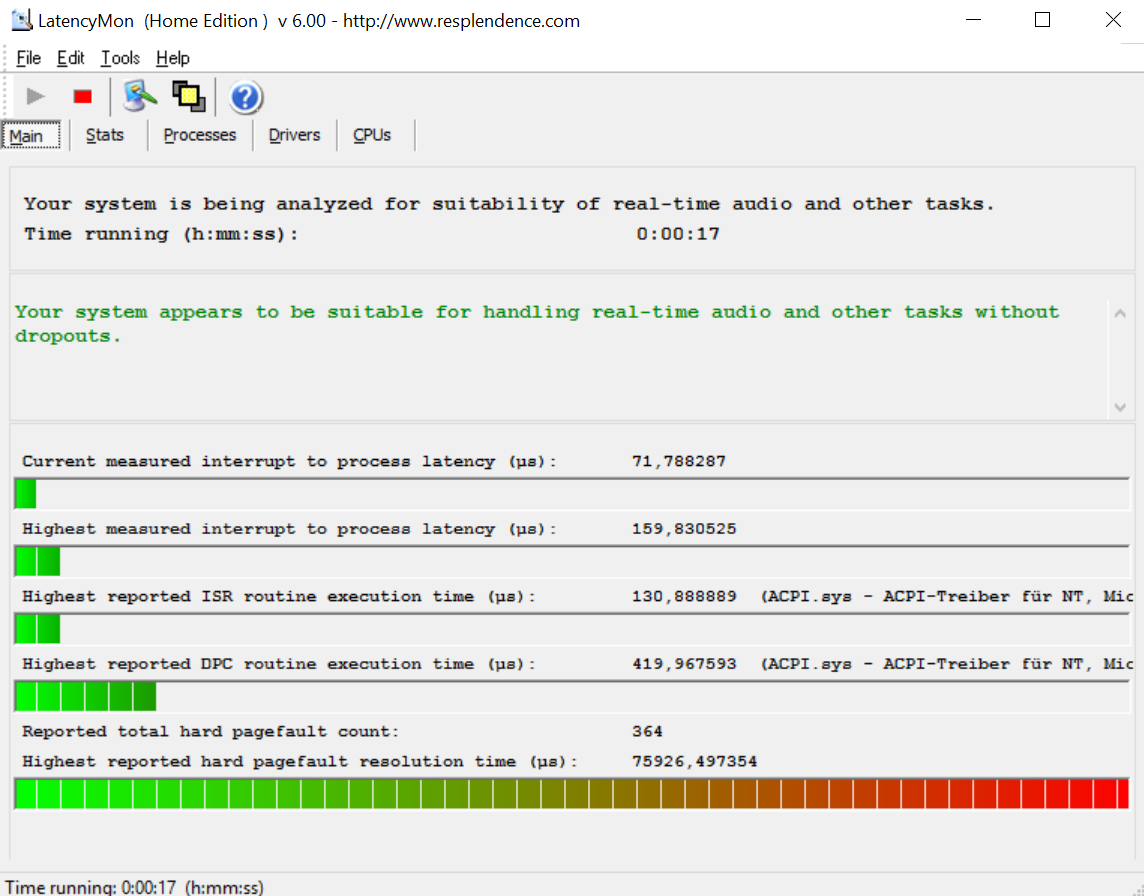Maximize the LatencyMon window
The image size is (1144, 896).
click(1042, 20)
